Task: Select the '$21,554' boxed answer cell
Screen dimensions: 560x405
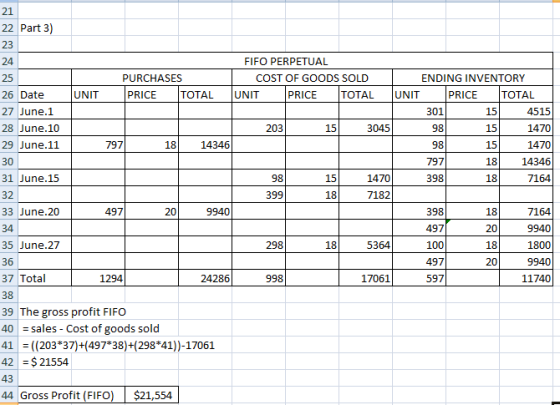Action: point(152,395)
